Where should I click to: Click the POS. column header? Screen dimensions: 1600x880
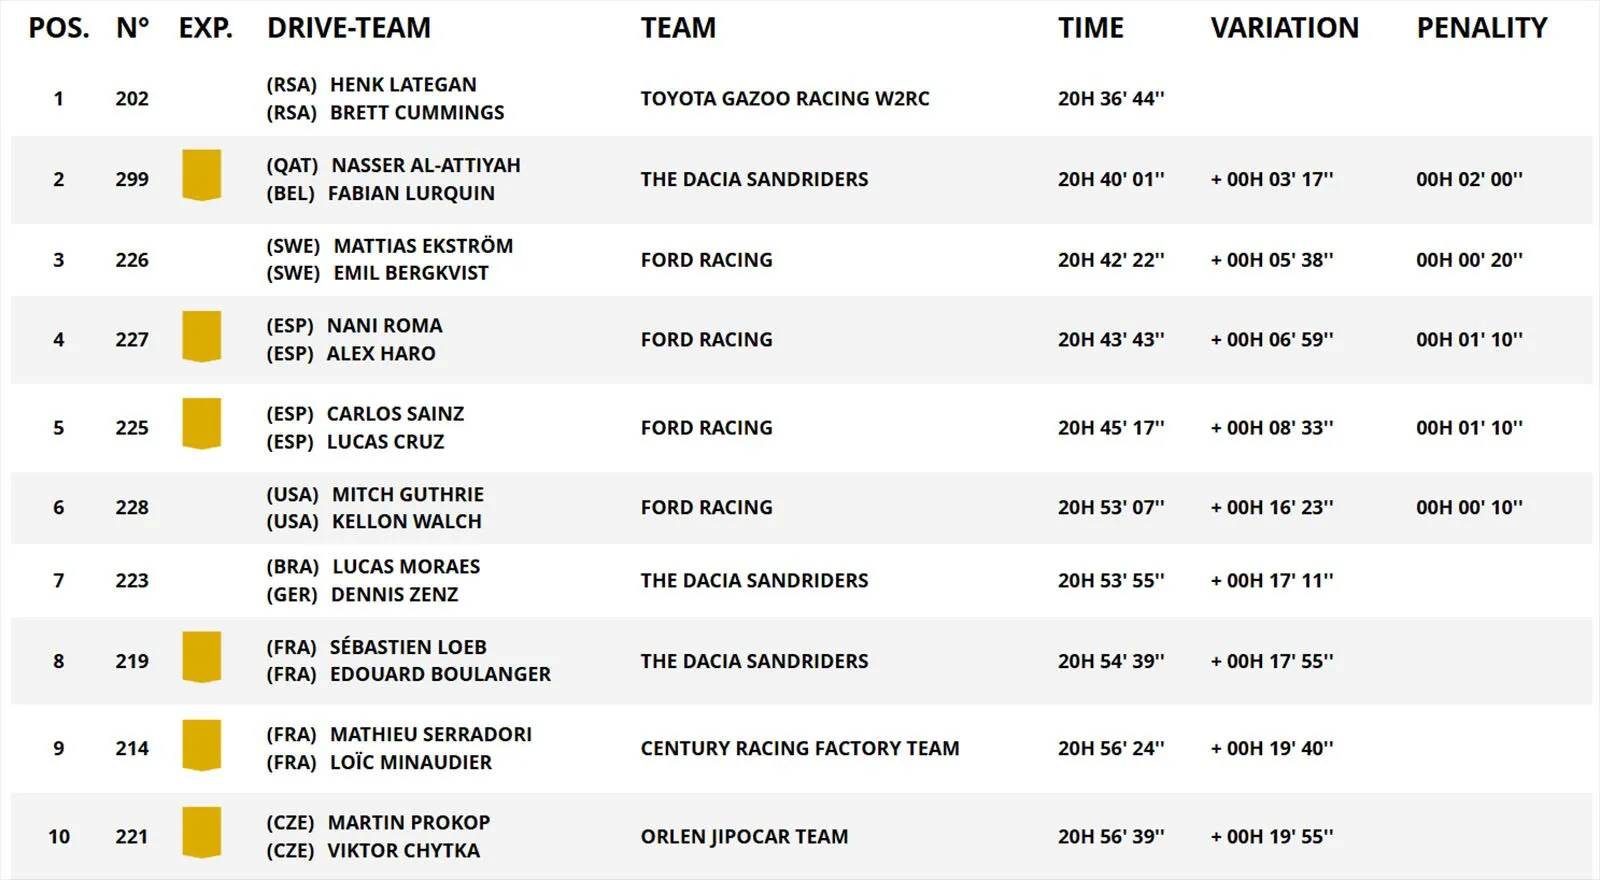point(58,28)
